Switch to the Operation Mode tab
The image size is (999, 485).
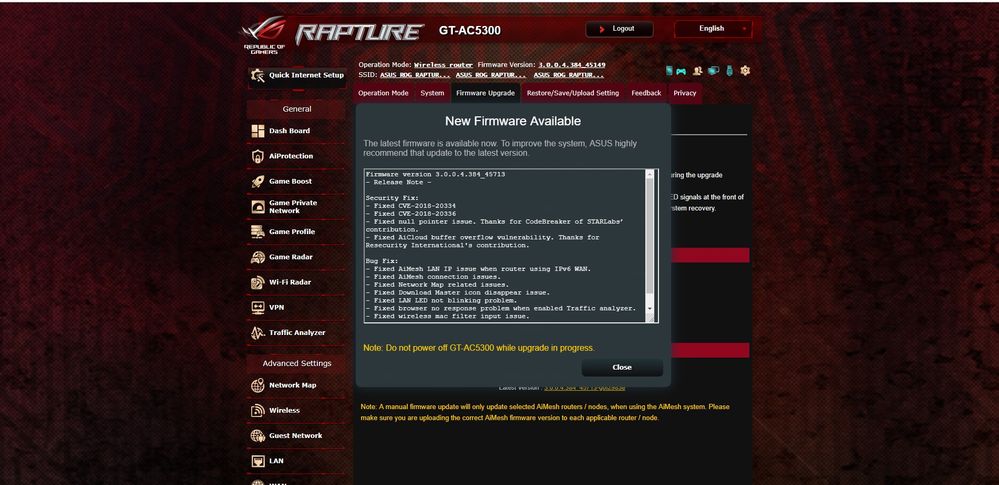383,93
